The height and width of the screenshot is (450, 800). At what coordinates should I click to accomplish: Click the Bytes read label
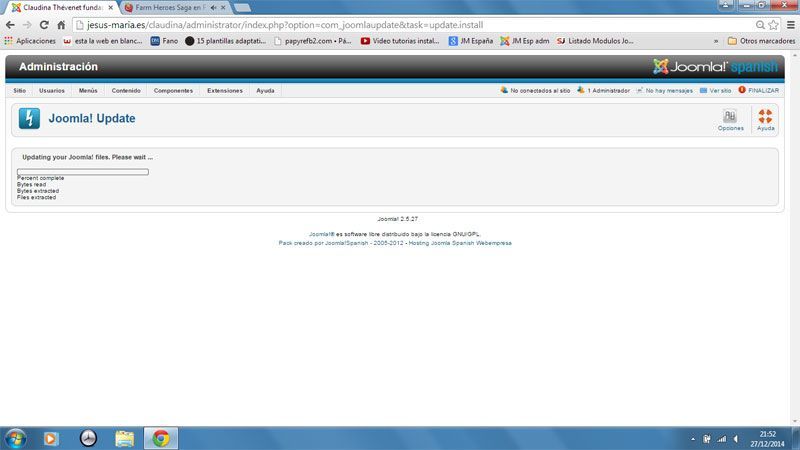pos(32,184)
